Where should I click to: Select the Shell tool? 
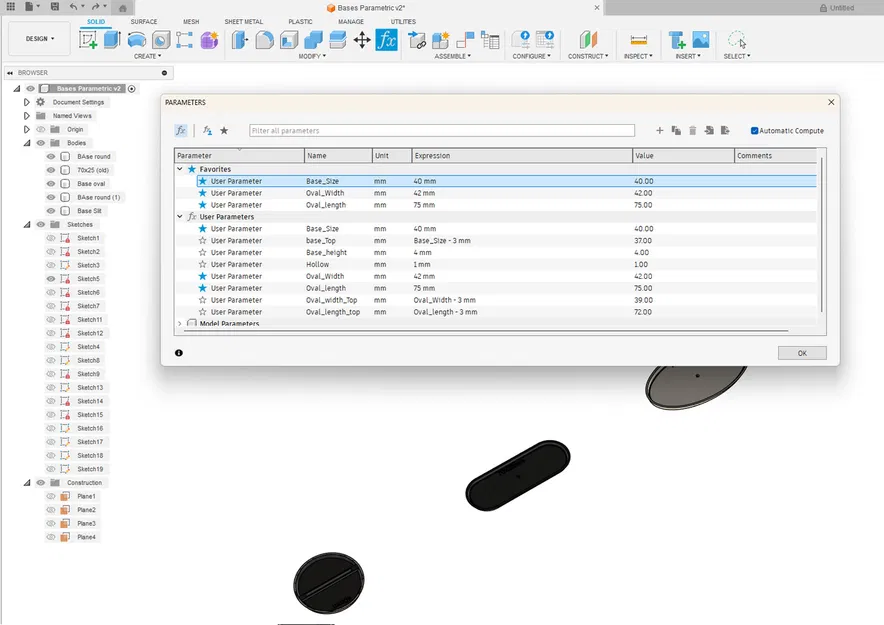(x=289, y=40)
